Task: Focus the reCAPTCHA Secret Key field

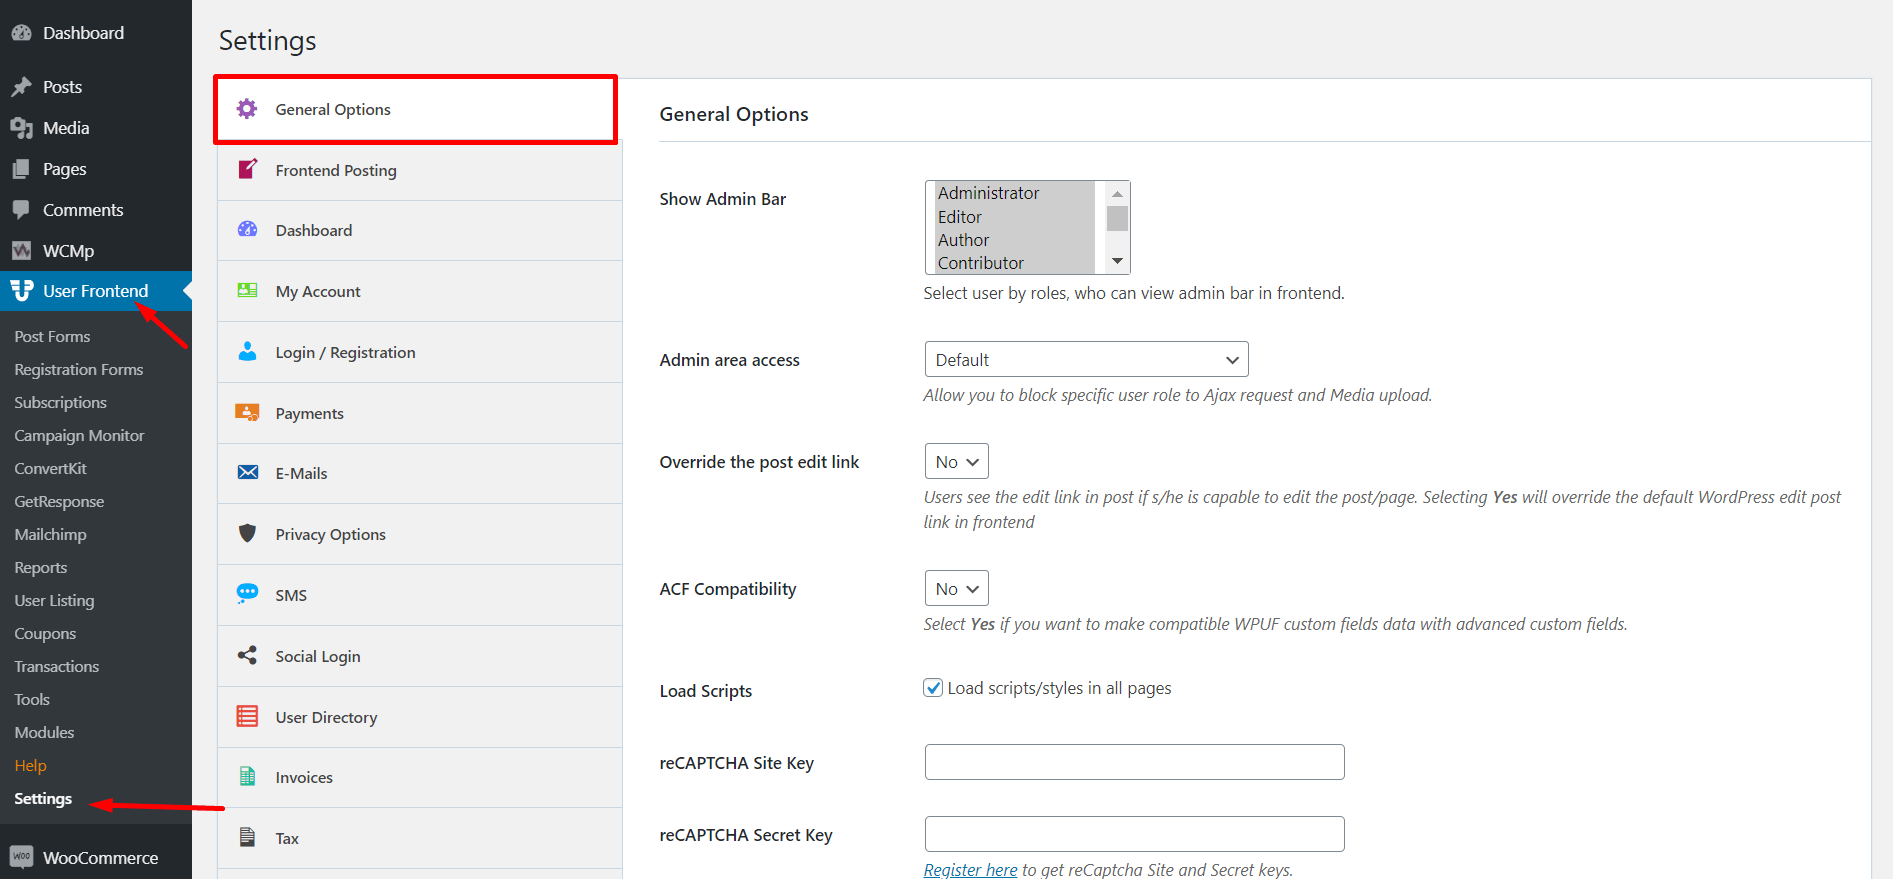Action: [1134, 834]
